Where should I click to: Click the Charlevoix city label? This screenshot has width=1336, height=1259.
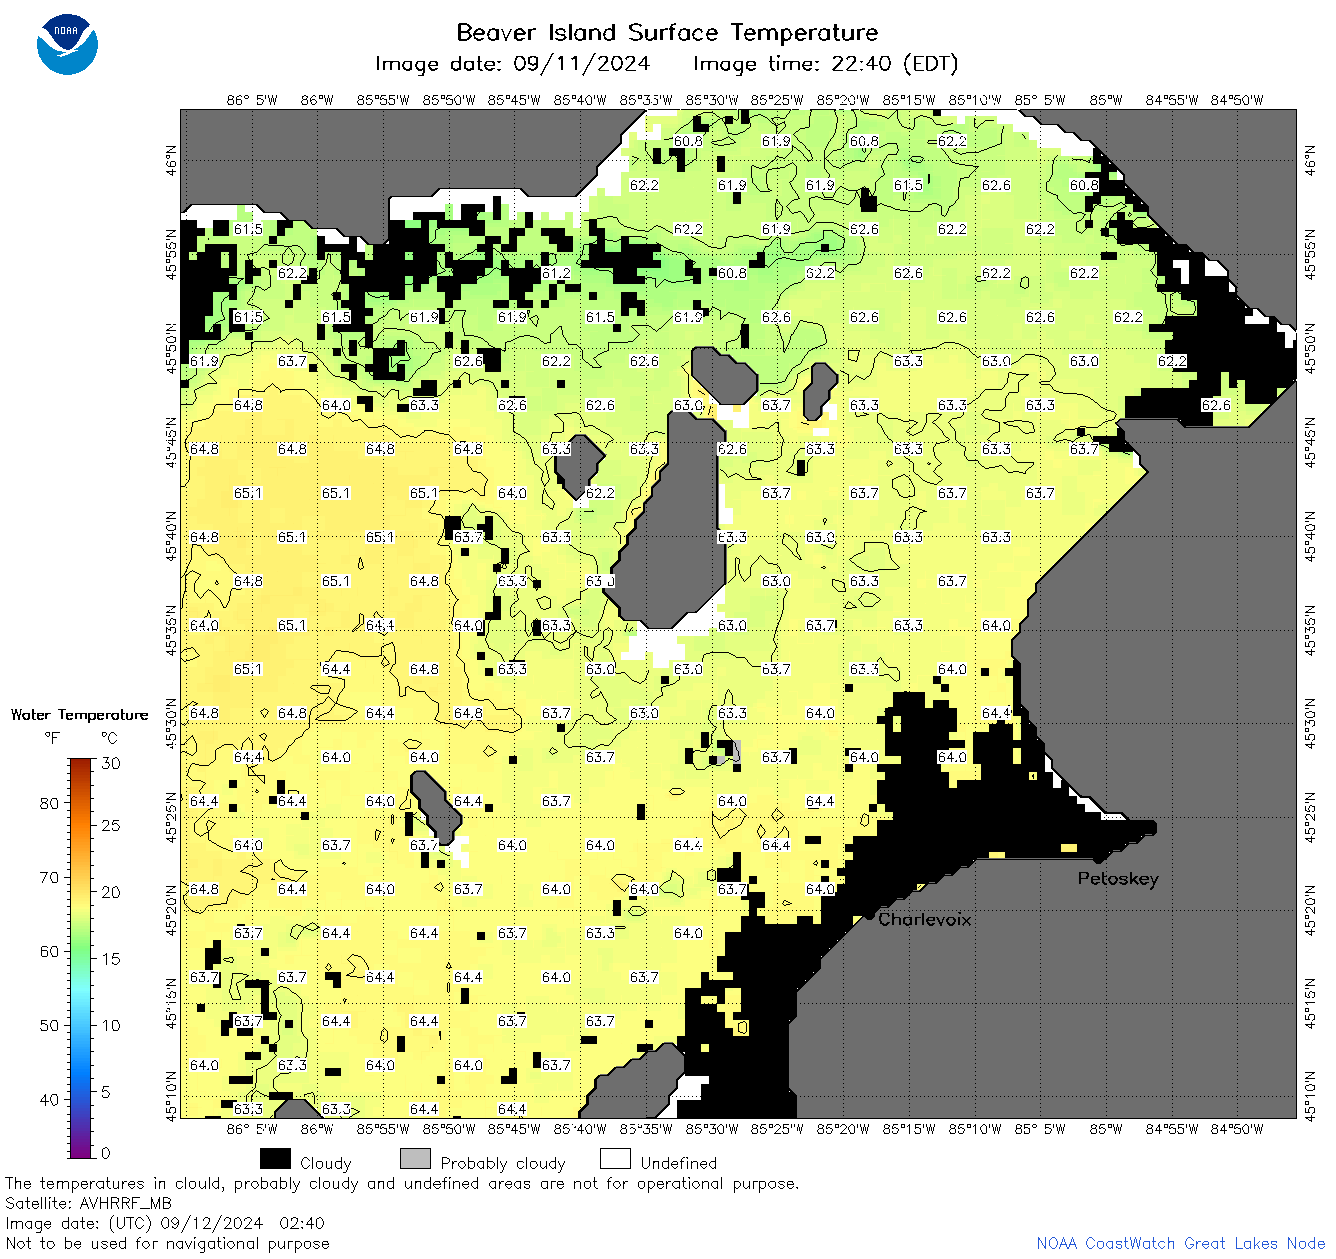(x=924, y=919)
